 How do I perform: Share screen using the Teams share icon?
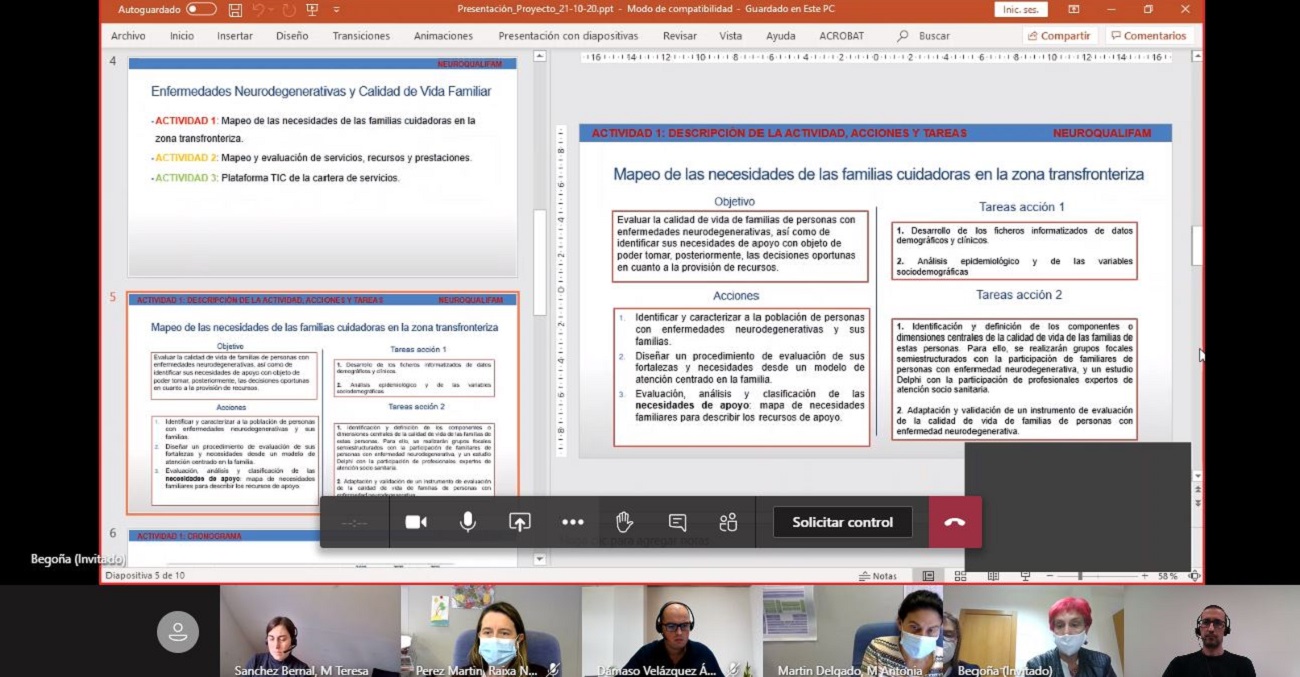pos(519,522)
